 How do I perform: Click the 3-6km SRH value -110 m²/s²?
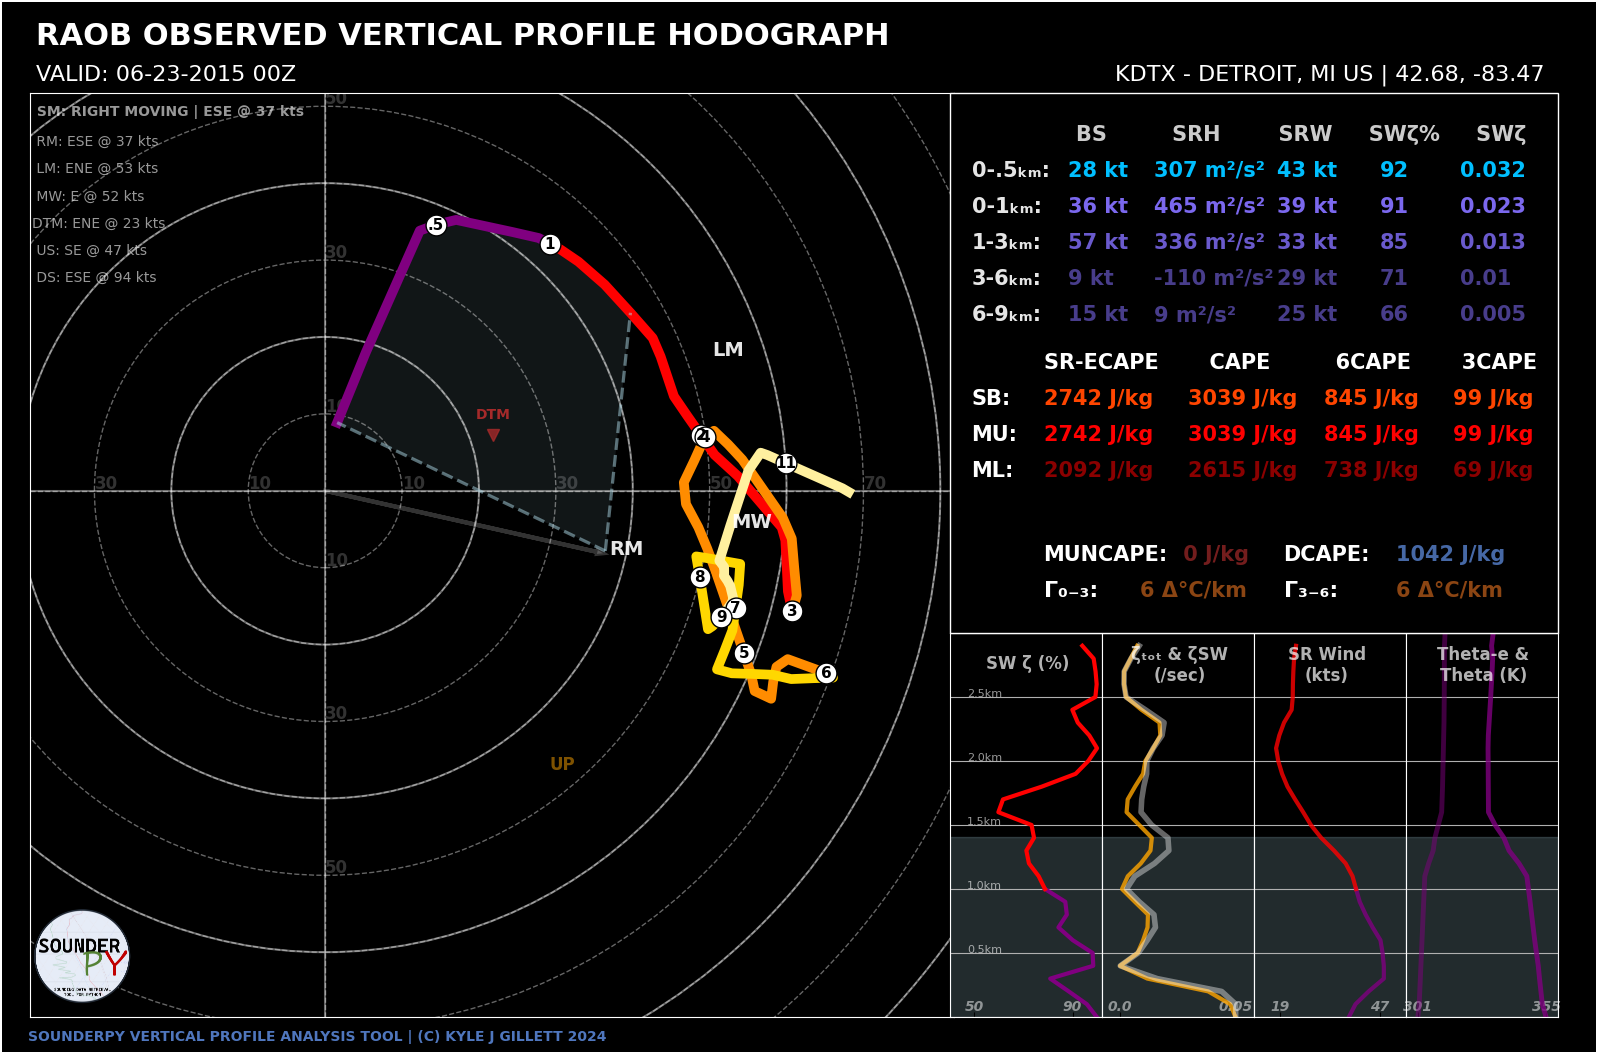pyautogui.click(x=1213, y=278)
